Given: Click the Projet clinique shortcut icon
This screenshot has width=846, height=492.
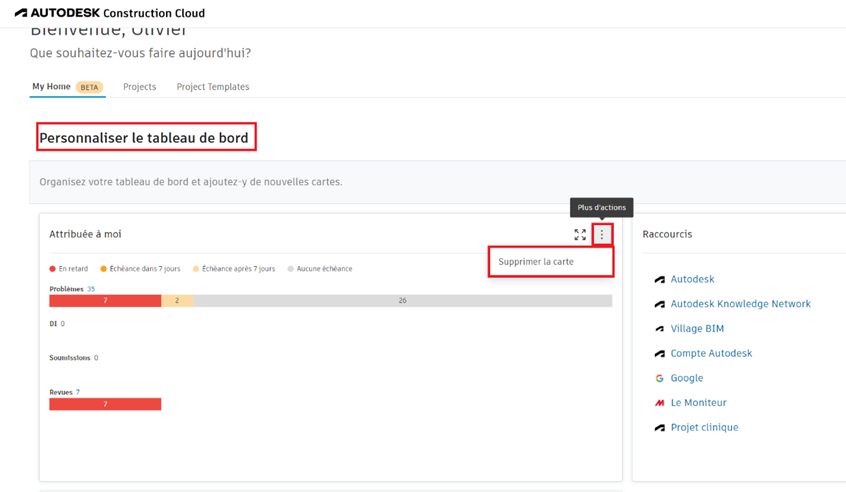Looking at the screenshot, I should coord(659,428).
